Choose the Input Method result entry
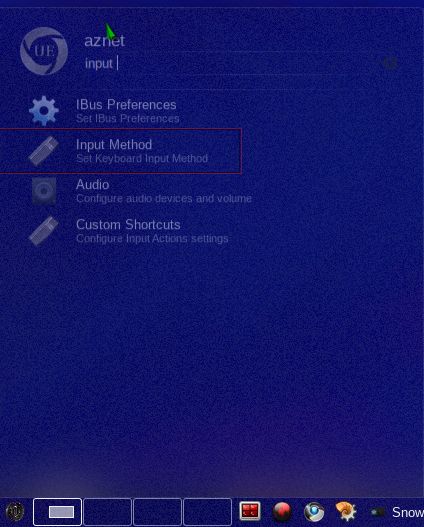 pos(121,151)
